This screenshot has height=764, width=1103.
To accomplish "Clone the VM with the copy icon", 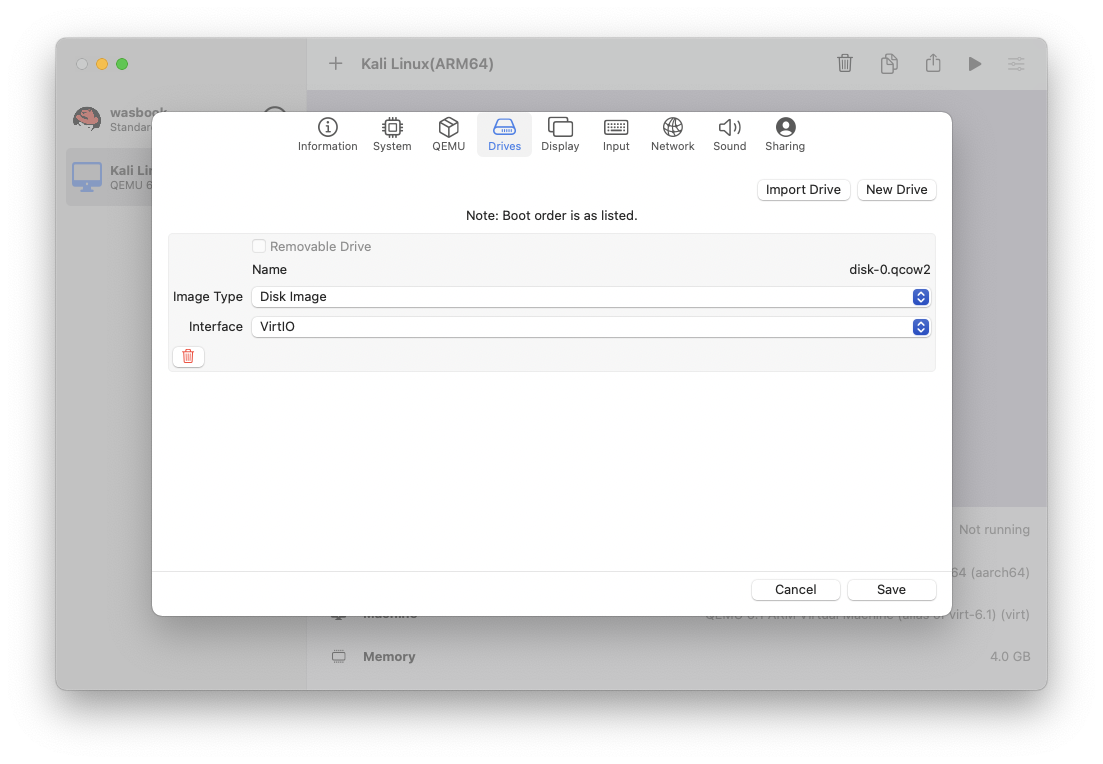I will coord(889,64).
